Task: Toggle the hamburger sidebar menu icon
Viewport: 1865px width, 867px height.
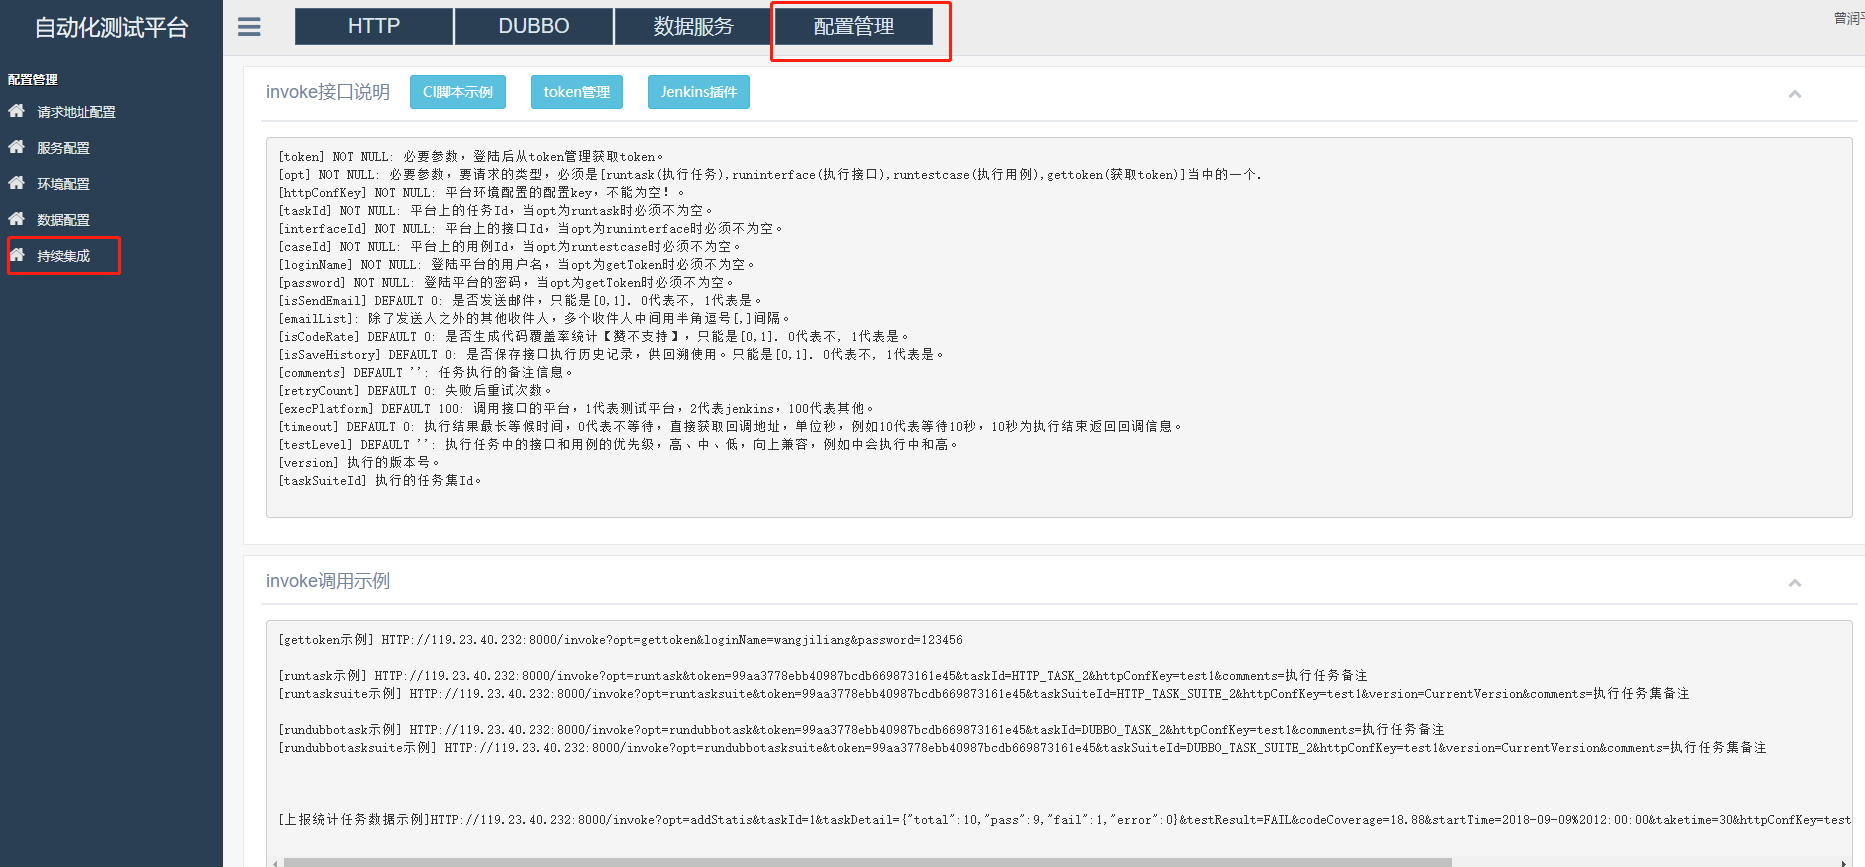Action: point(249,27)
